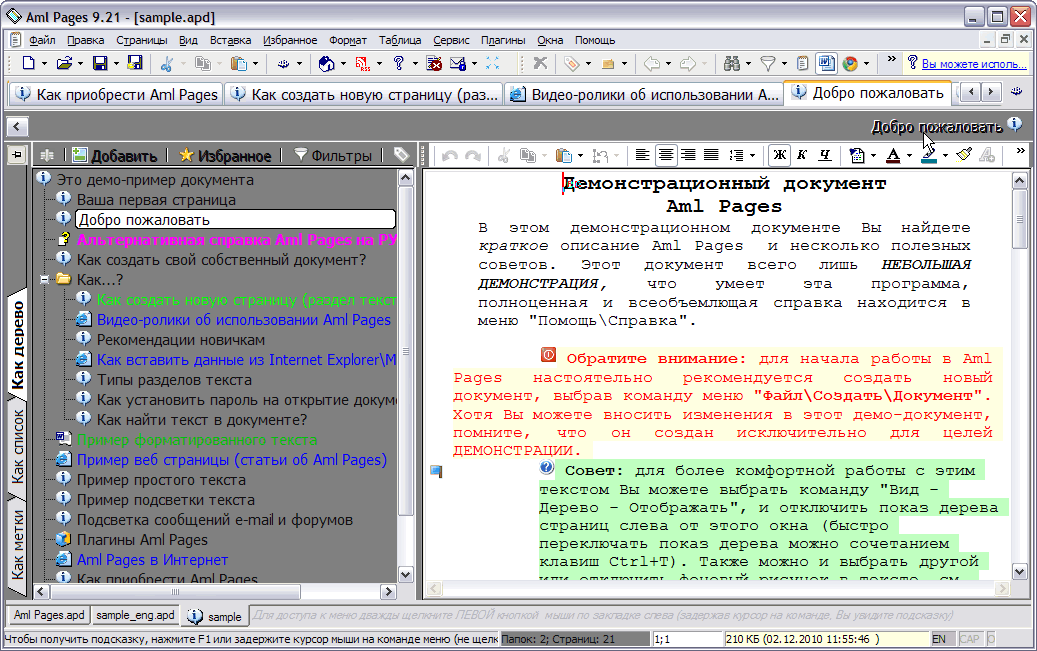Click the pin icon above the vertical tabs
1037x651 pixels.
pos(17,155)
